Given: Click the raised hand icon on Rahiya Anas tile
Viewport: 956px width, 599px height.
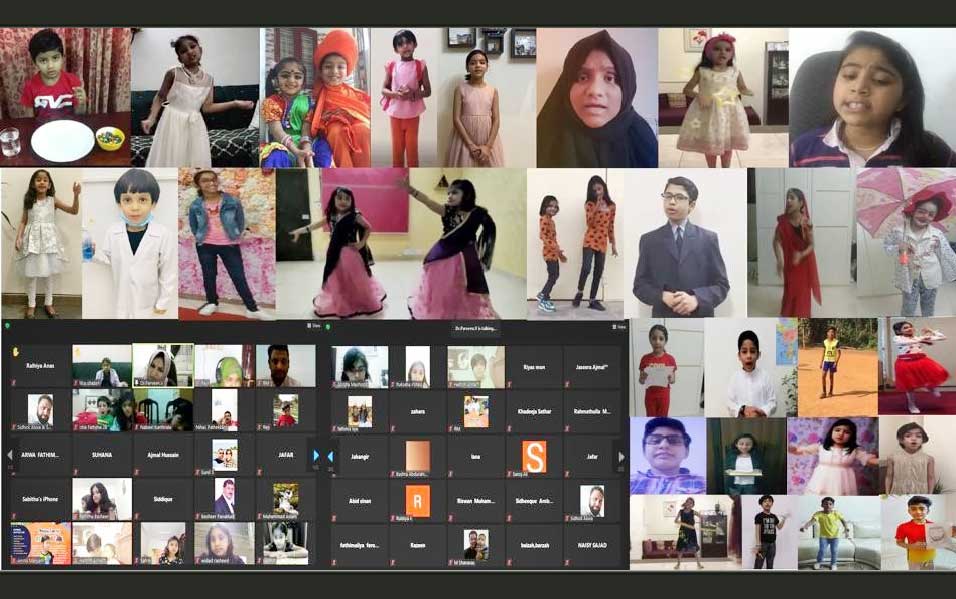Looking at the screenshot, I should [x=15, y=350].
